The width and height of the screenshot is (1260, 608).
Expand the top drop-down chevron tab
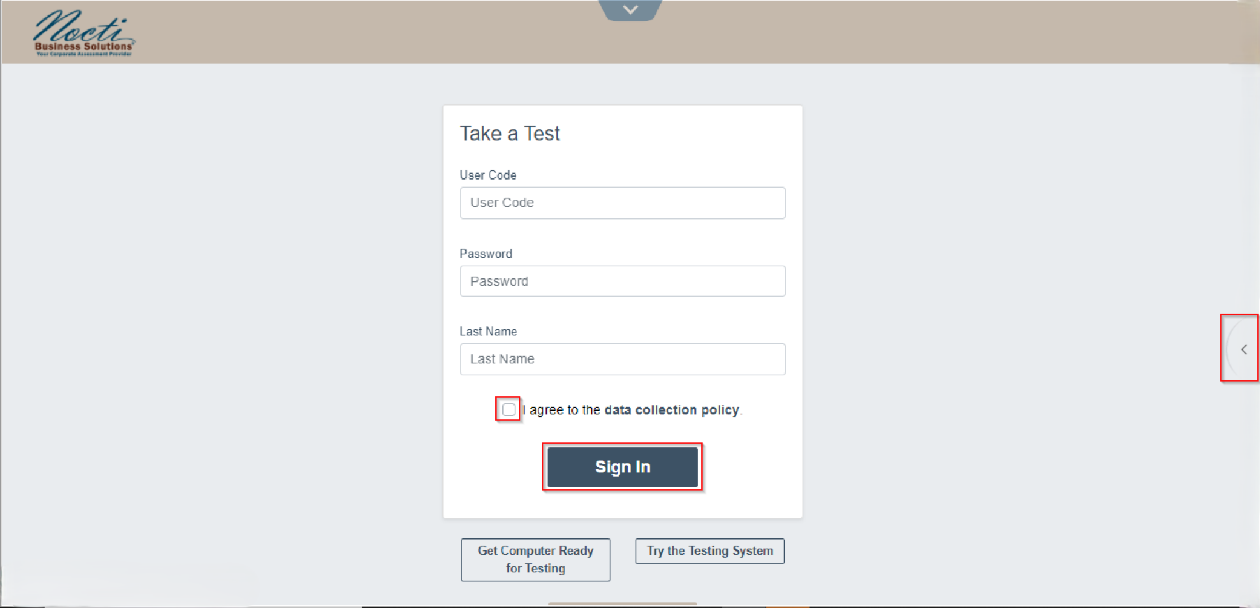[630, 10]
